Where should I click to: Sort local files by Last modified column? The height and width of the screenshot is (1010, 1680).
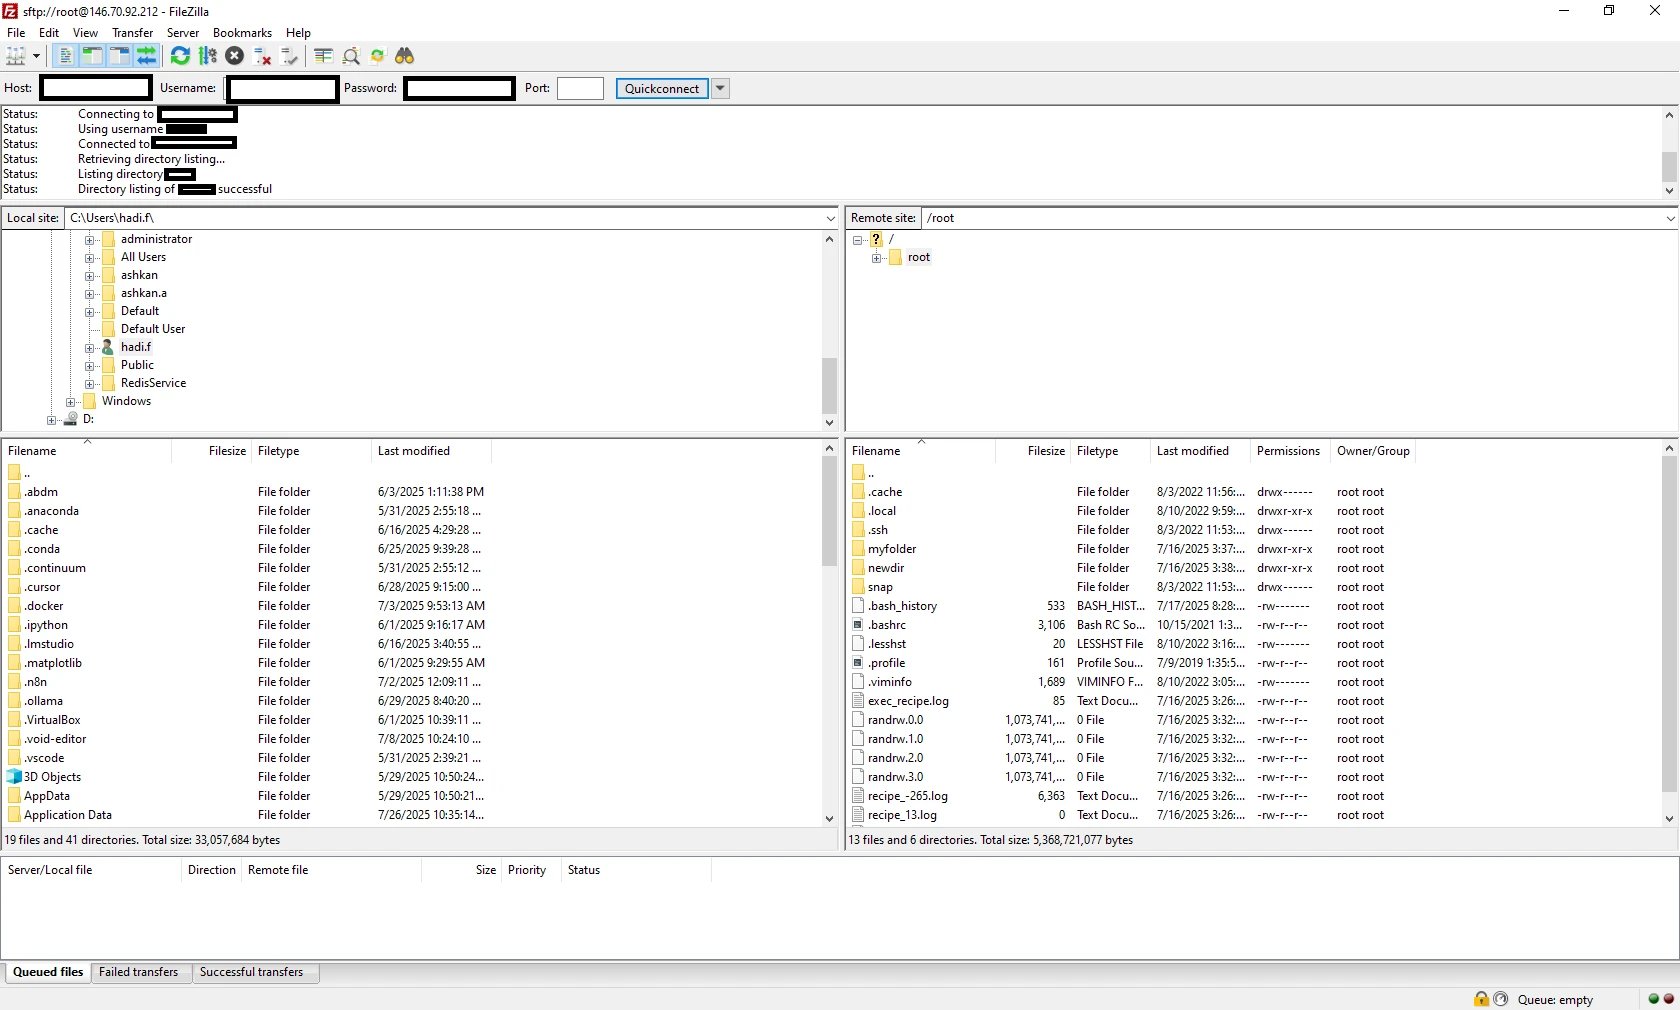(x=431, y=451)
